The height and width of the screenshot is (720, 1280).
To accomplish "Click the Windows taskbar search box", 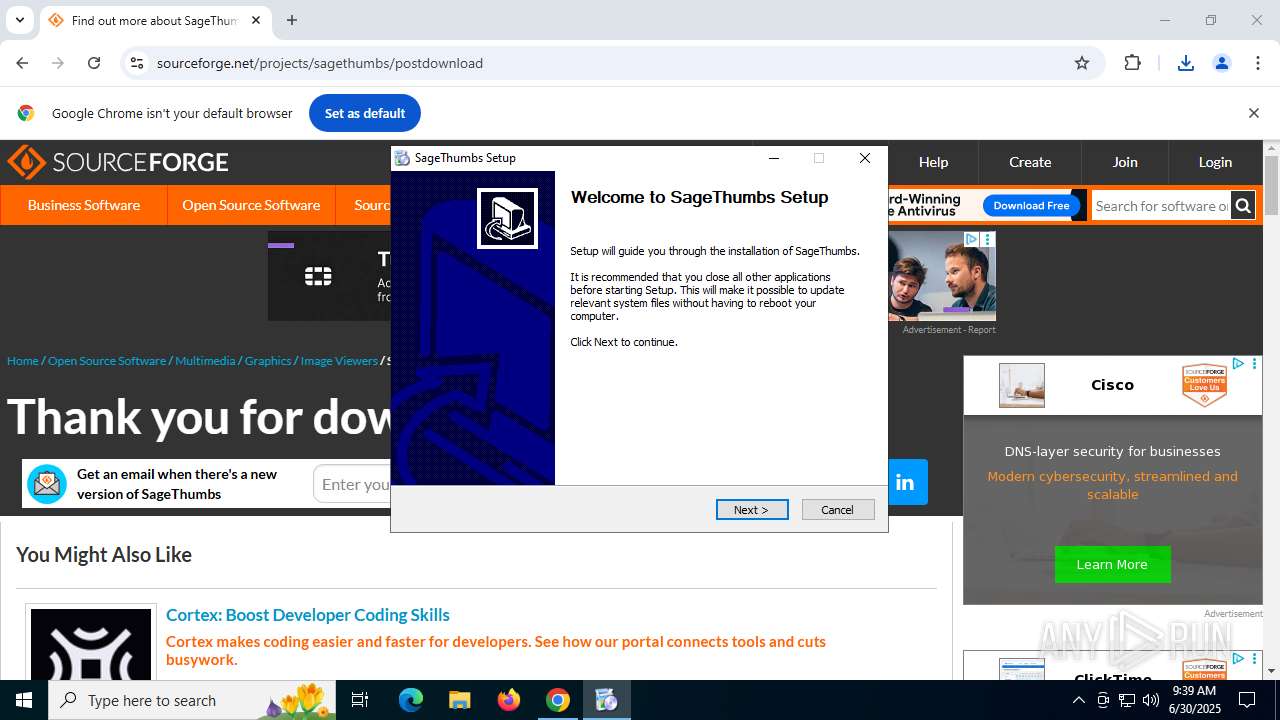I will coord(192,700).
